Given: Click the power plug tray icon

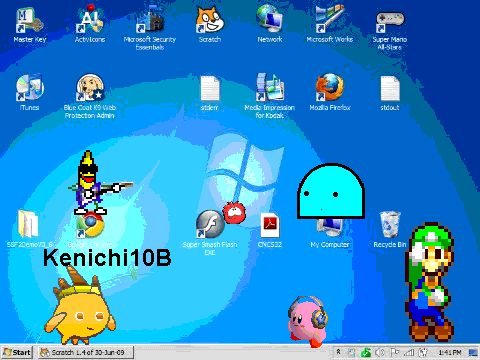Looking at the screenshot, I should [423, 352].
